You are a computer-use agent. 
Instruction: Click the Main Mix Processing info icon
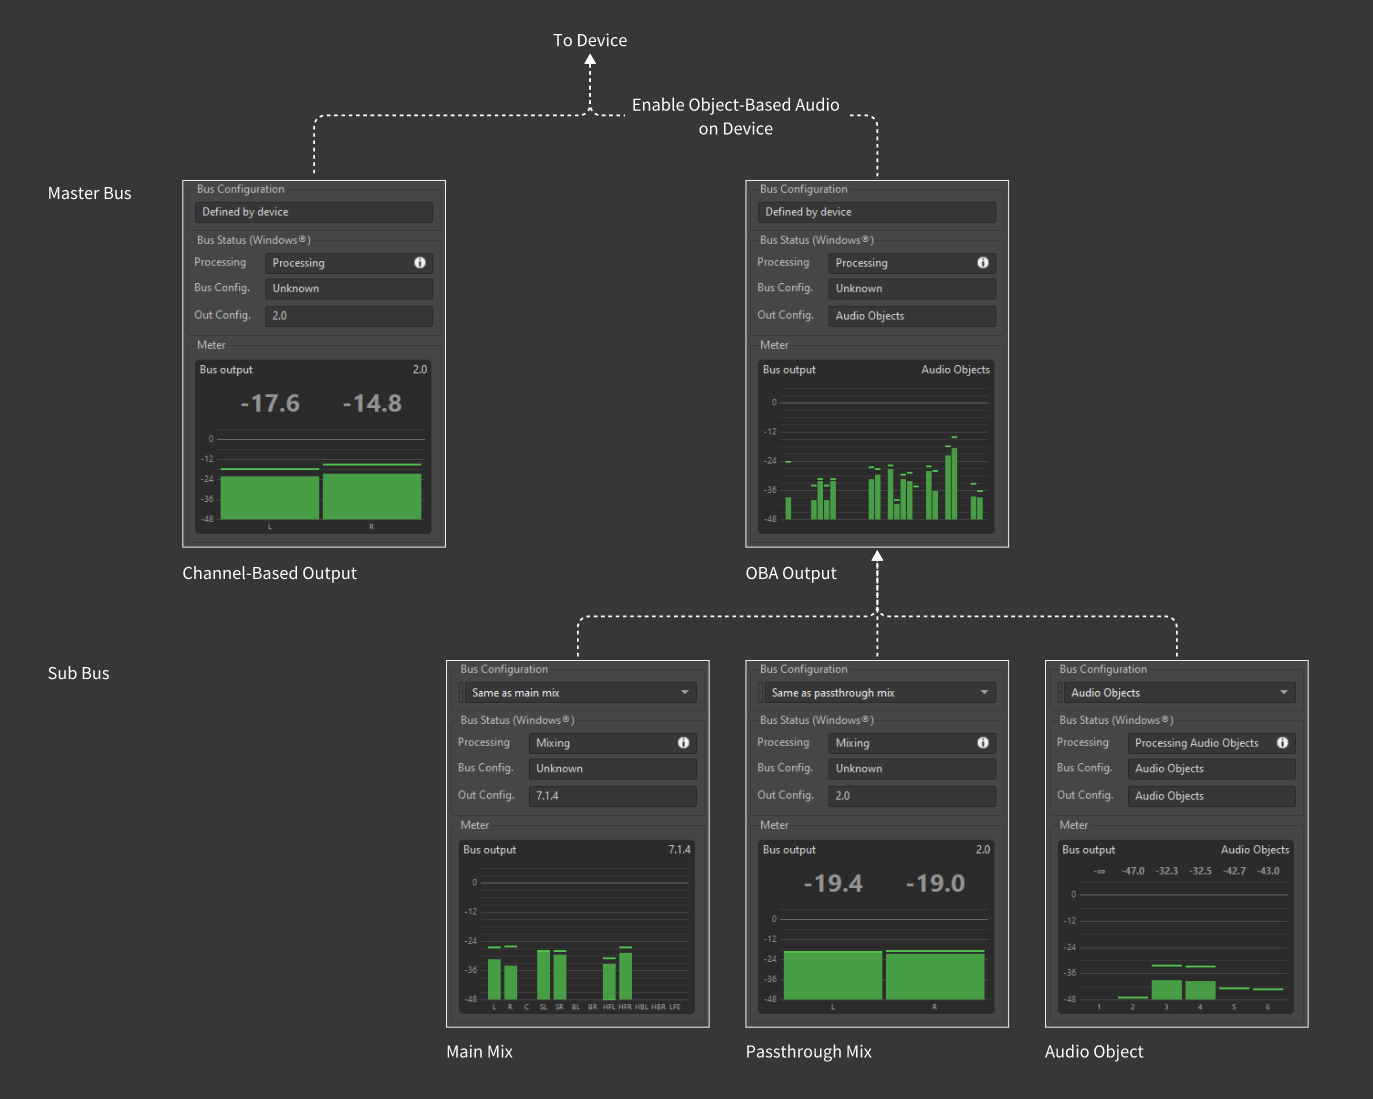coord(683,743)
